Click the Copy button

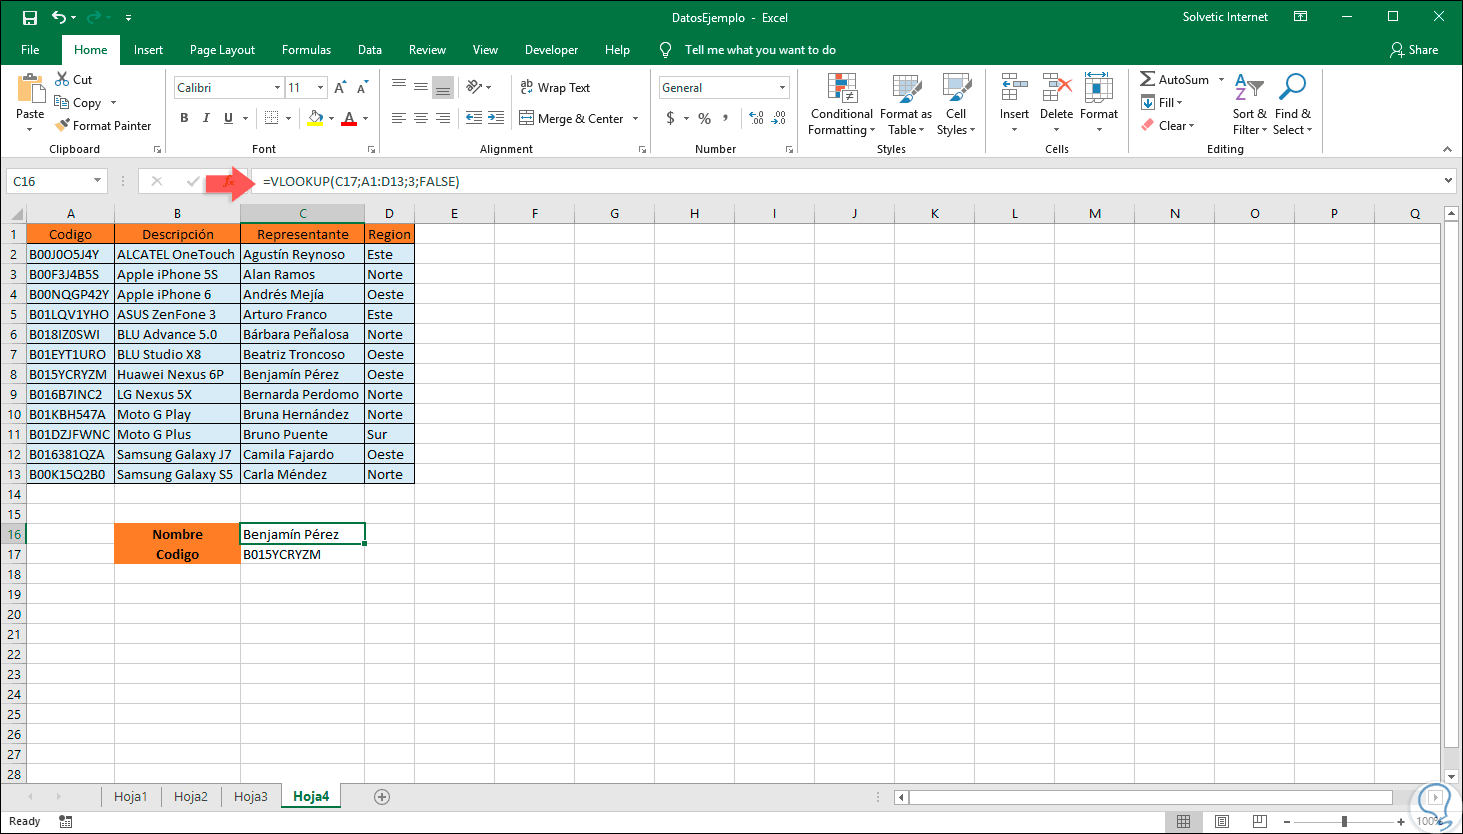78,103
